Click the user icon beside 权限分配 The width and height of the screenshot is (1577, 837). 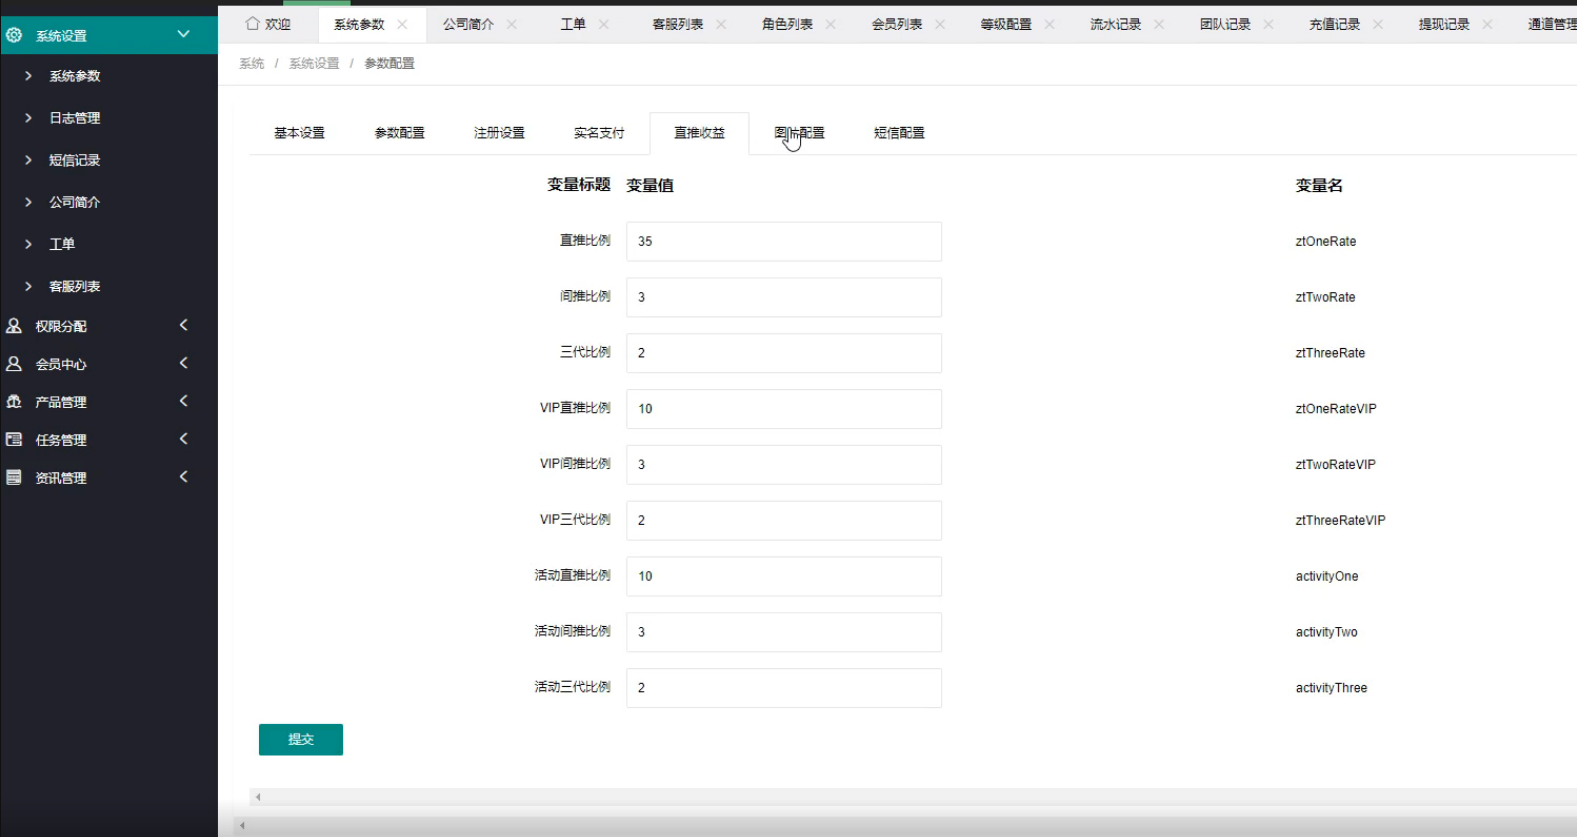pyautogui.click(x=14, y=326)
